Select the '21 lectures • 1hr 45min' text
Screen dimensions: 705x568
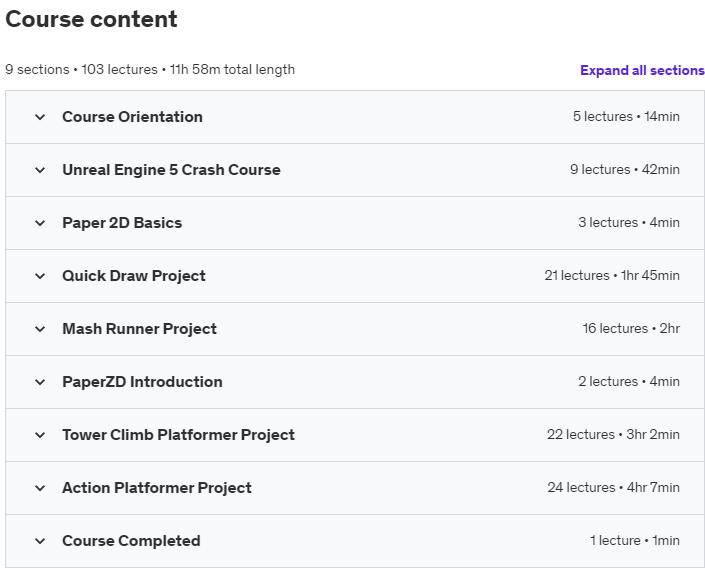pos(612,276)
